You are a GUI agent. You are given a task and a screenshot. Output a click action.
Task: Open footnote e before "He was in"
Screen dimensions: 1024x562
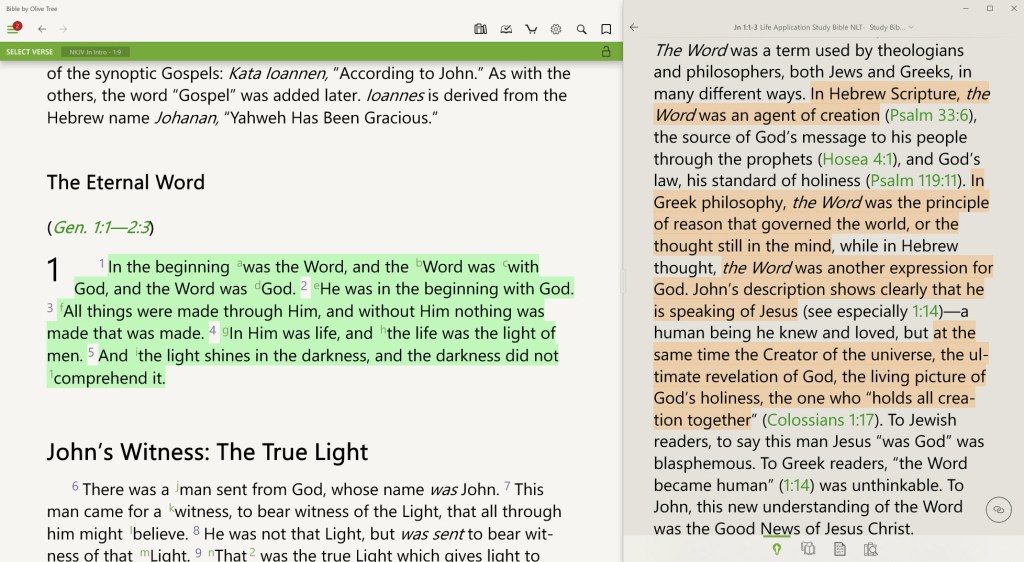[317, 286]
